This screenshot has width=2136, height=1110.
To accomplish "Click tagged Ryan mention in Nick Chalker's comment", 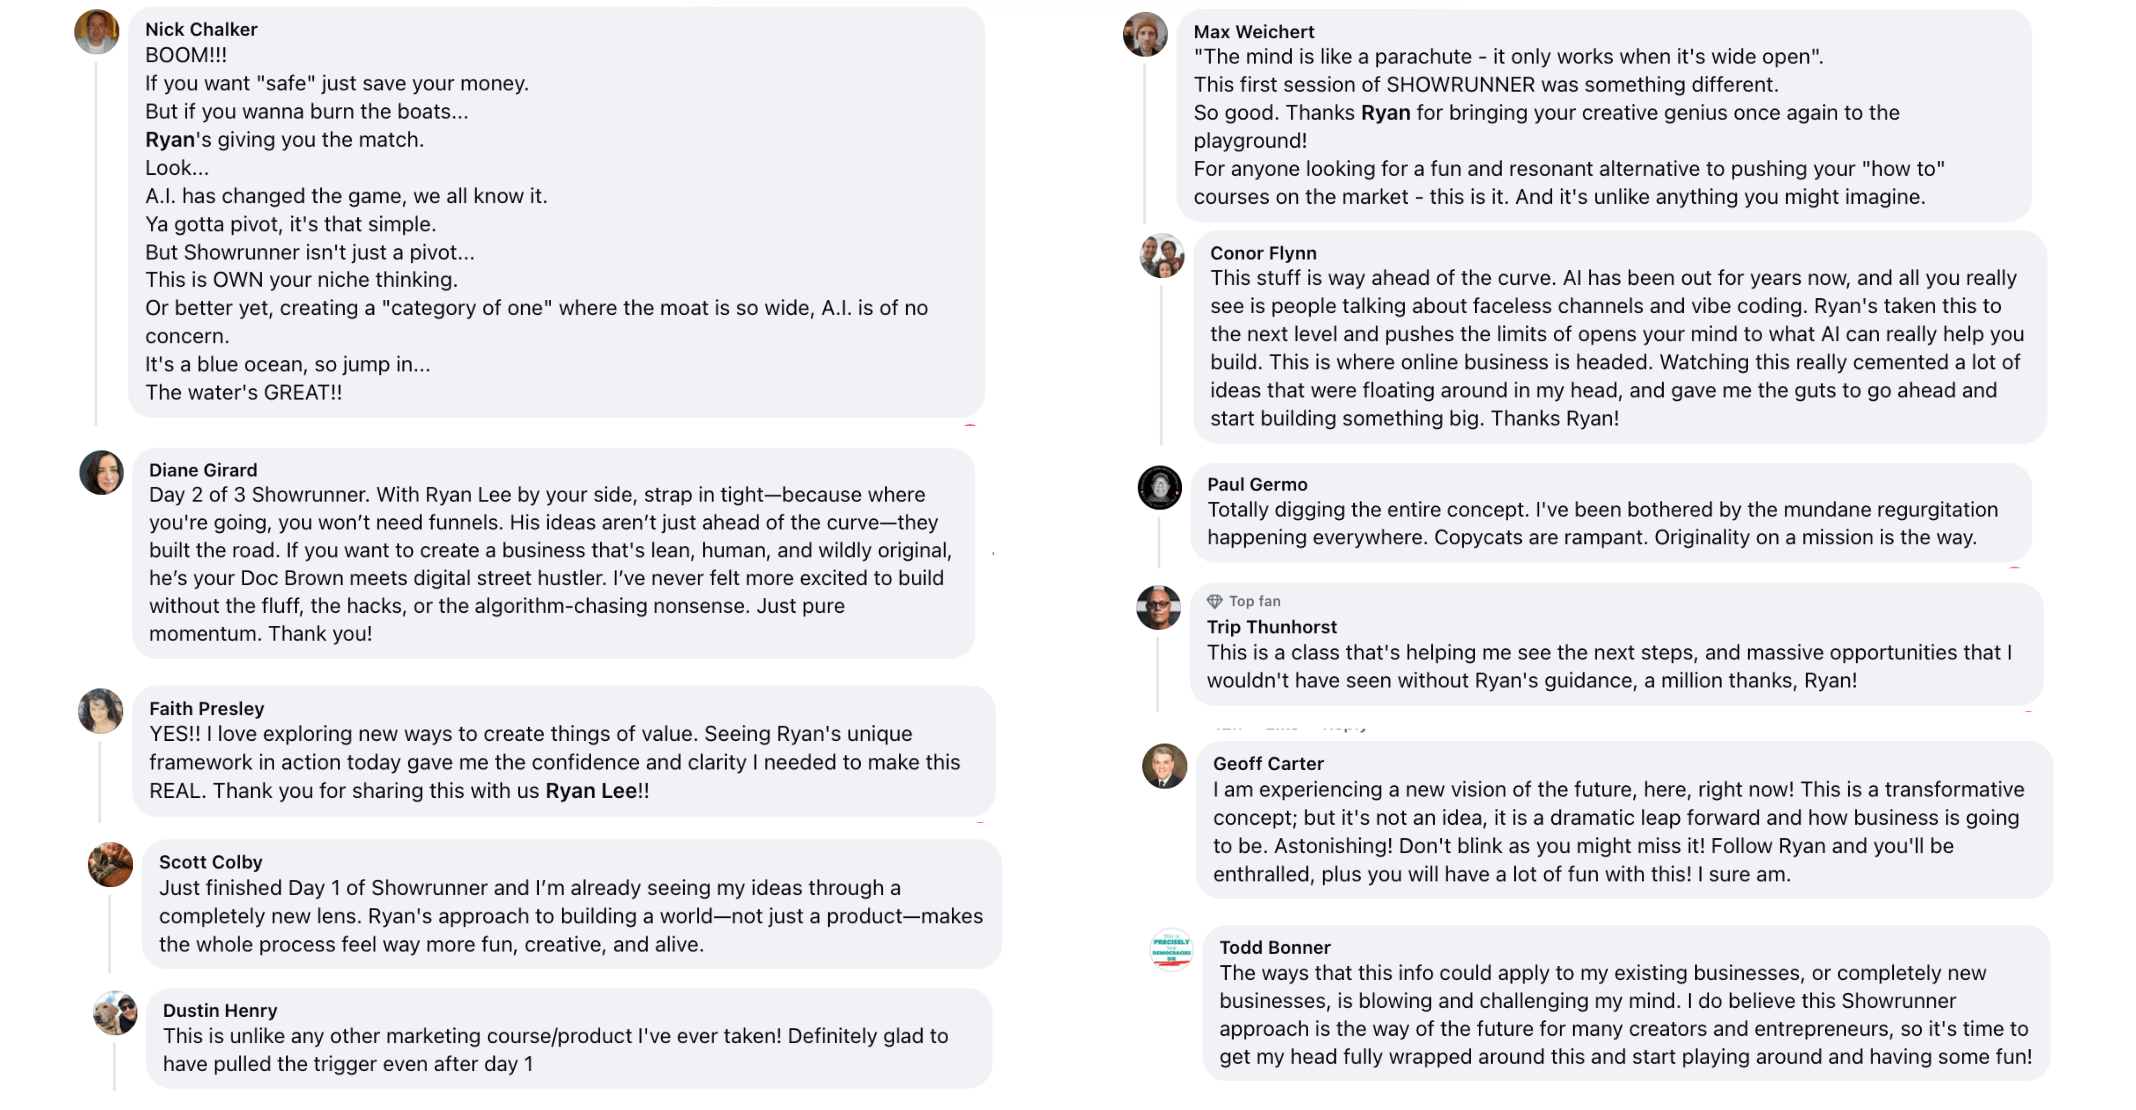I will [170, 140].
